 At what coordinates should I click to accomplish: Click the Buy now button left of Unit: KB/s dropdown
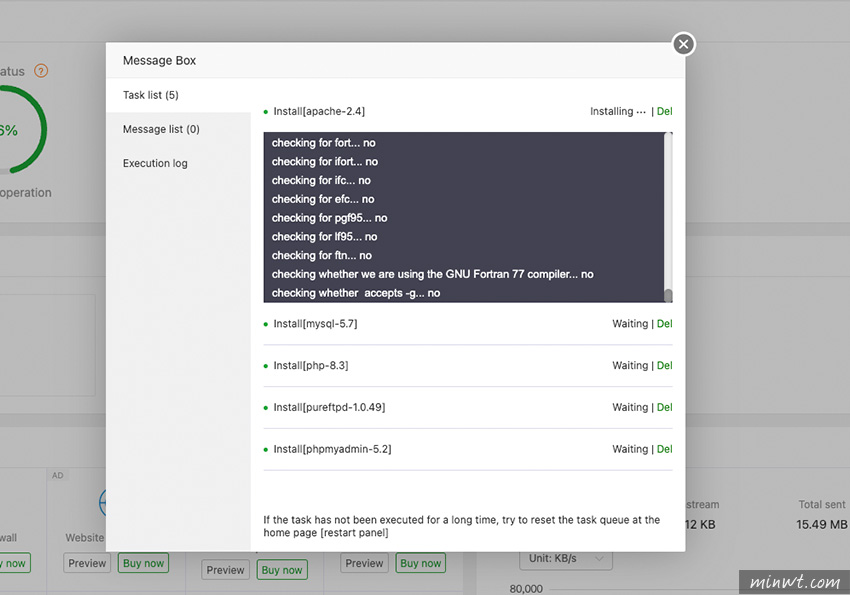click(x=421, y=563)
